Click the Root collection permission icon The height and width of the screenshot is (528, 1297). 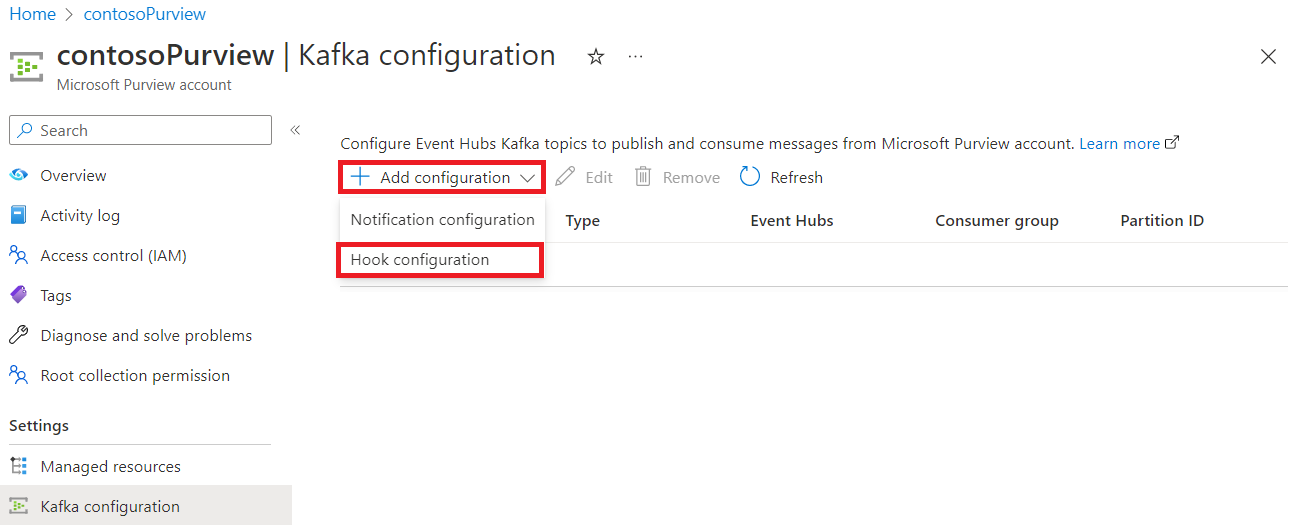point(19,376)
